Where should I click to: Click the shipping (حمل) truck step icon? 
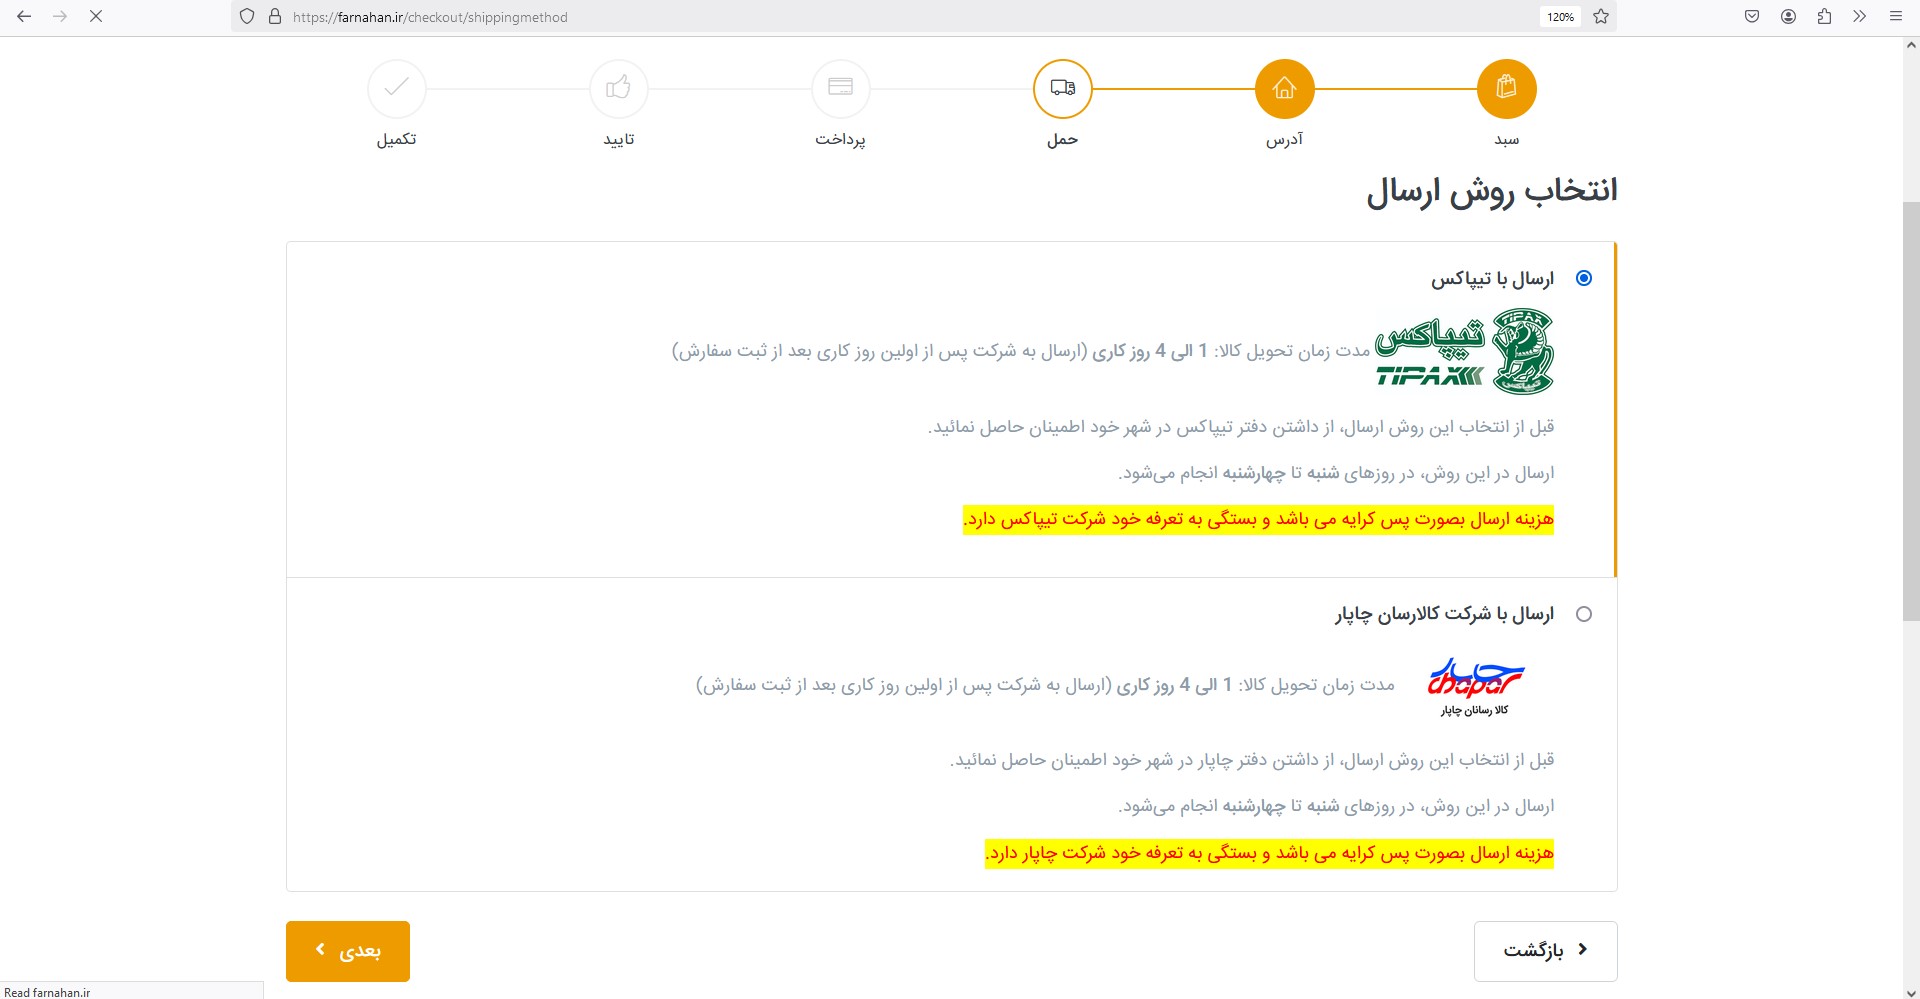pyautogui.click(x=1062, y=89)
